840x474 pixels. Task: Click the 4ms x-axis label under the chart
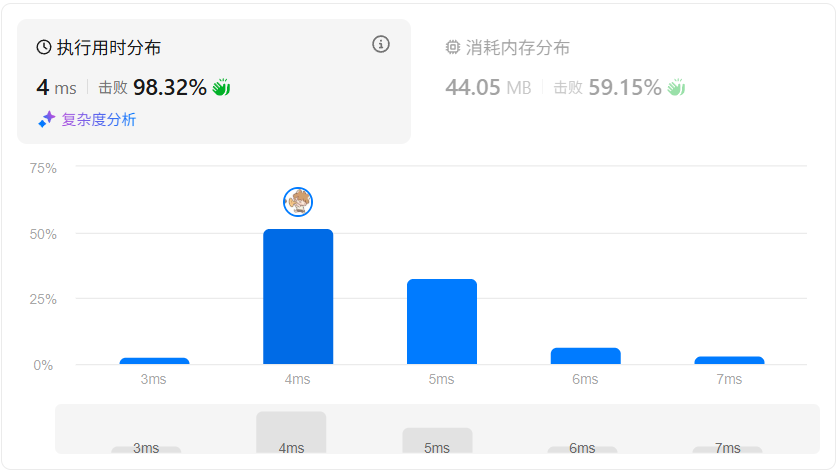[x=297, y=379]
